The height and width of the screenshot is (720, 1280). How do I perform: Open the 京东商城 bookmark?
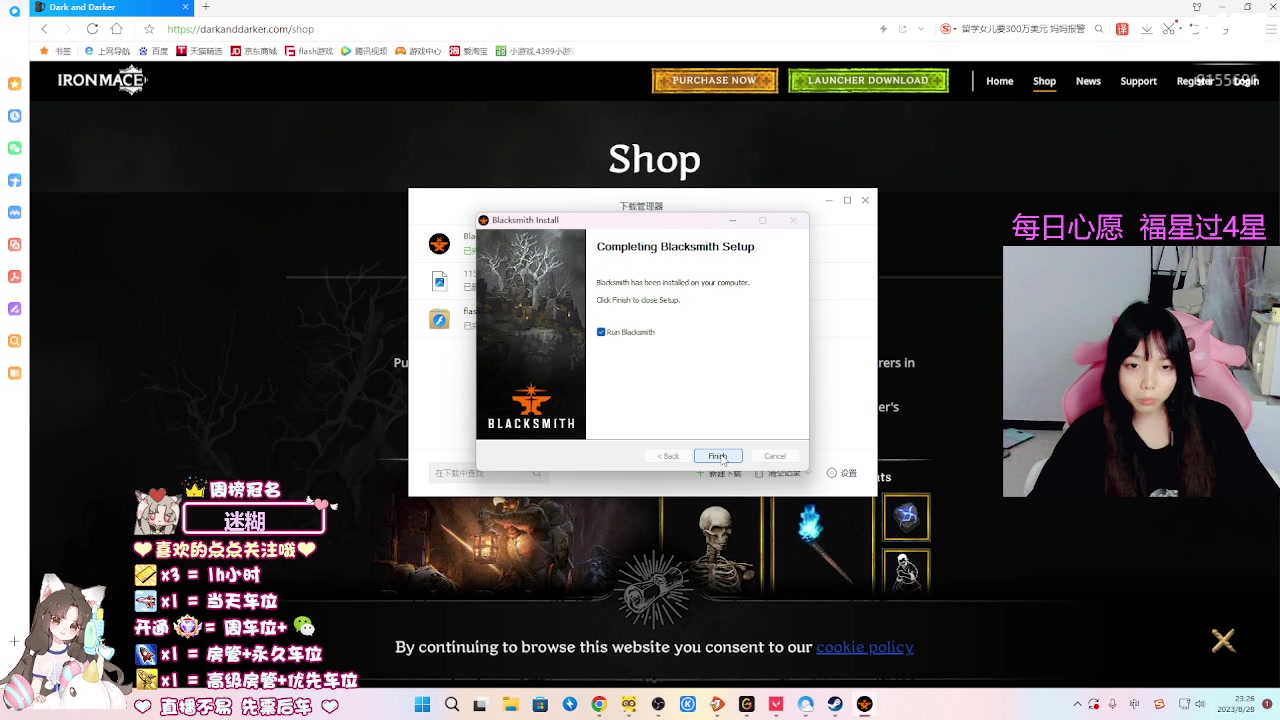tap(254, 51)
